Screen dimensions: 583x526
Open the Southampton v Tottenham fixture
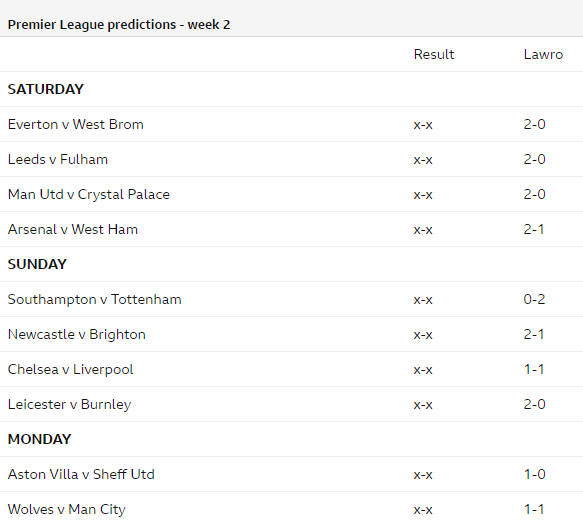94,299
